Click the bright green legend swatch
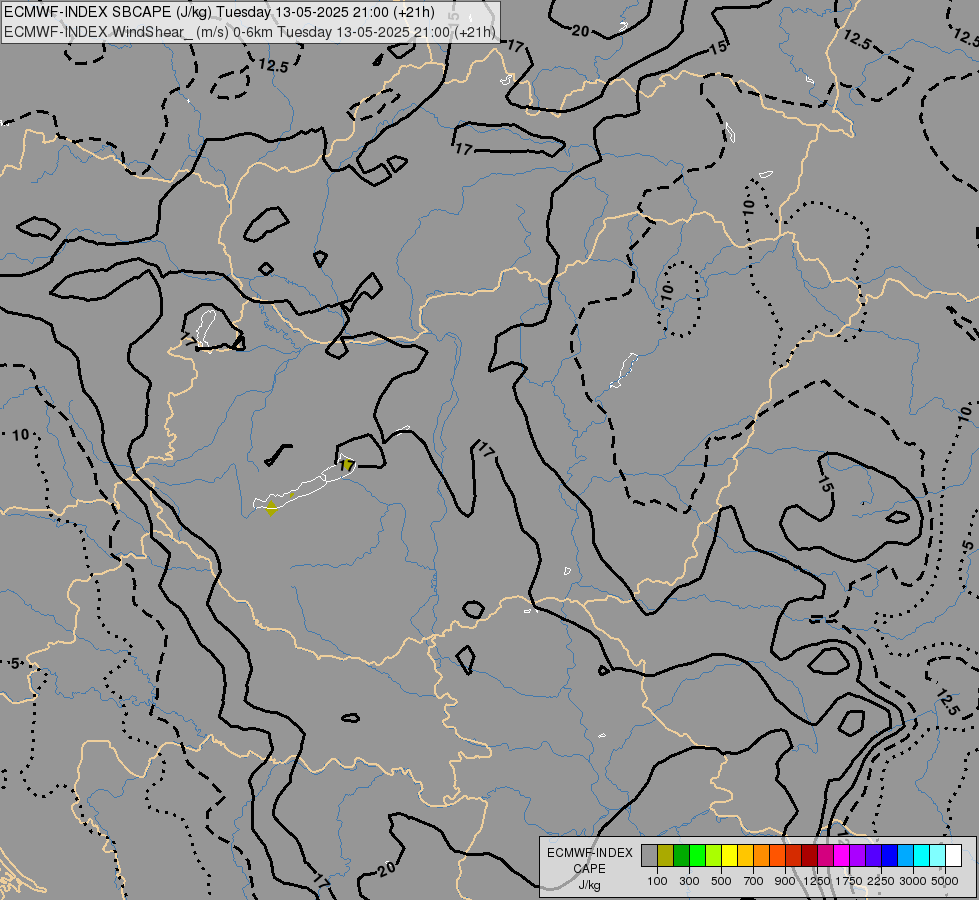Image resolution: width=979 pixels, height=900 pixels. [697, 855]
